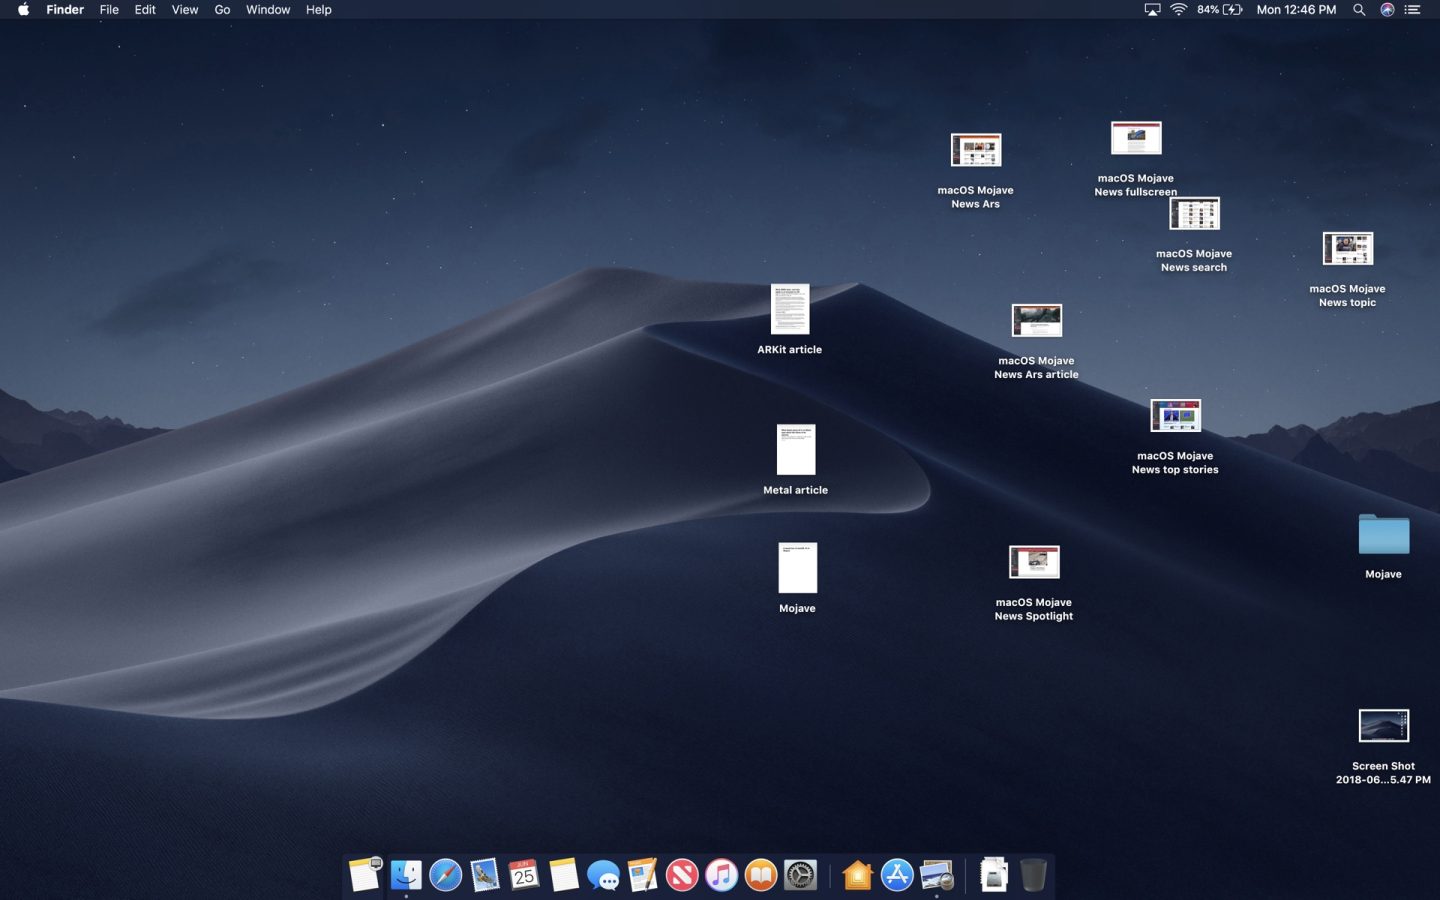
Task: Launch iTunes from the Dock
Action: coord(721,875)
